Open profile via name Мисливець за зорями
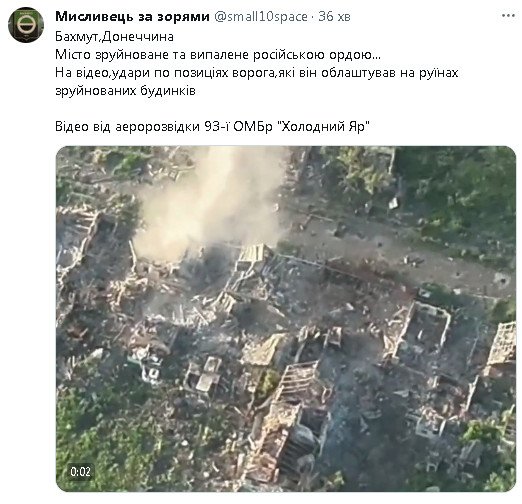Image resolution: width=522 pixels, height=504 pixels. tap(132, 16)
